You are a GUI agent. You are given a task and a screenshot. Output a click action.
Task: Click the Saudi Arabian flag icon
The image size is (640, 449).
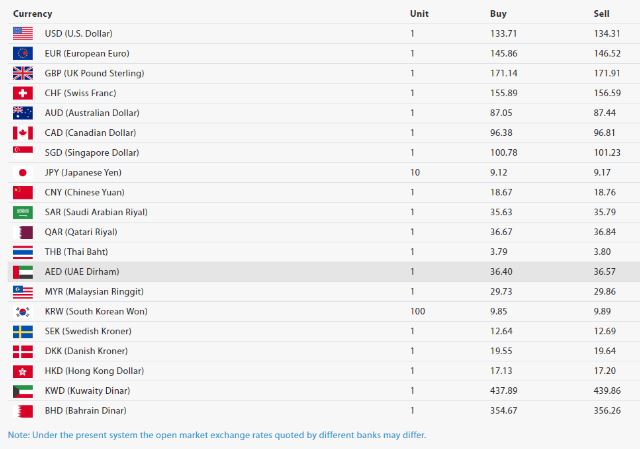point(23,212)
